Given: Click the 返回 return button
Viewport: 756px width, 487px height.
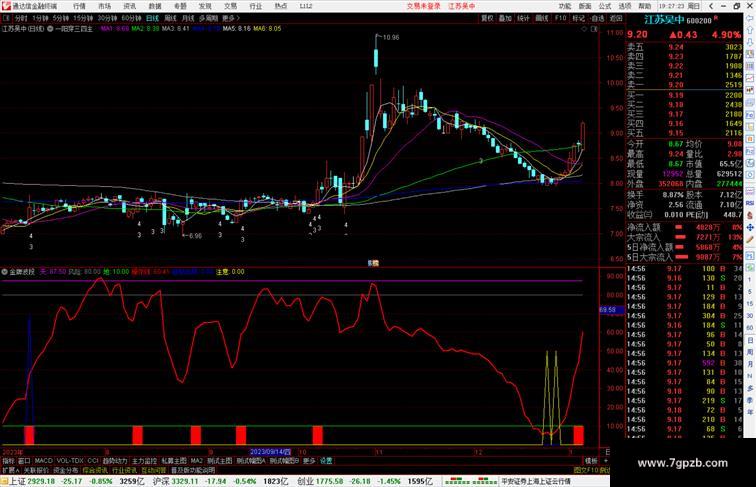Looking at the screenshot, I should [x=616, y=18].
